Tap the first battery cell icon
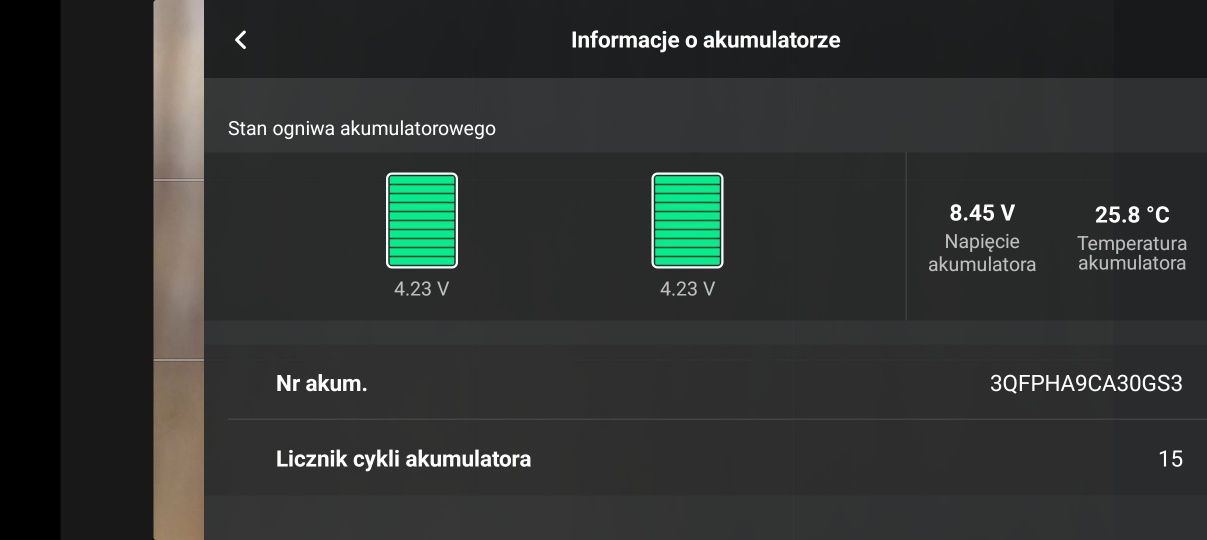This screenshot has width=1207, height=540. (x=422, y=220)
